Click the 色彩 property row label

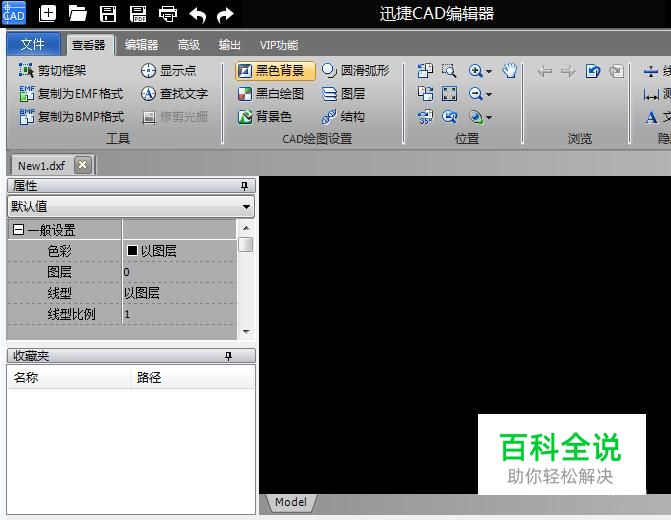pyautogui.click(x=59, y=251)
